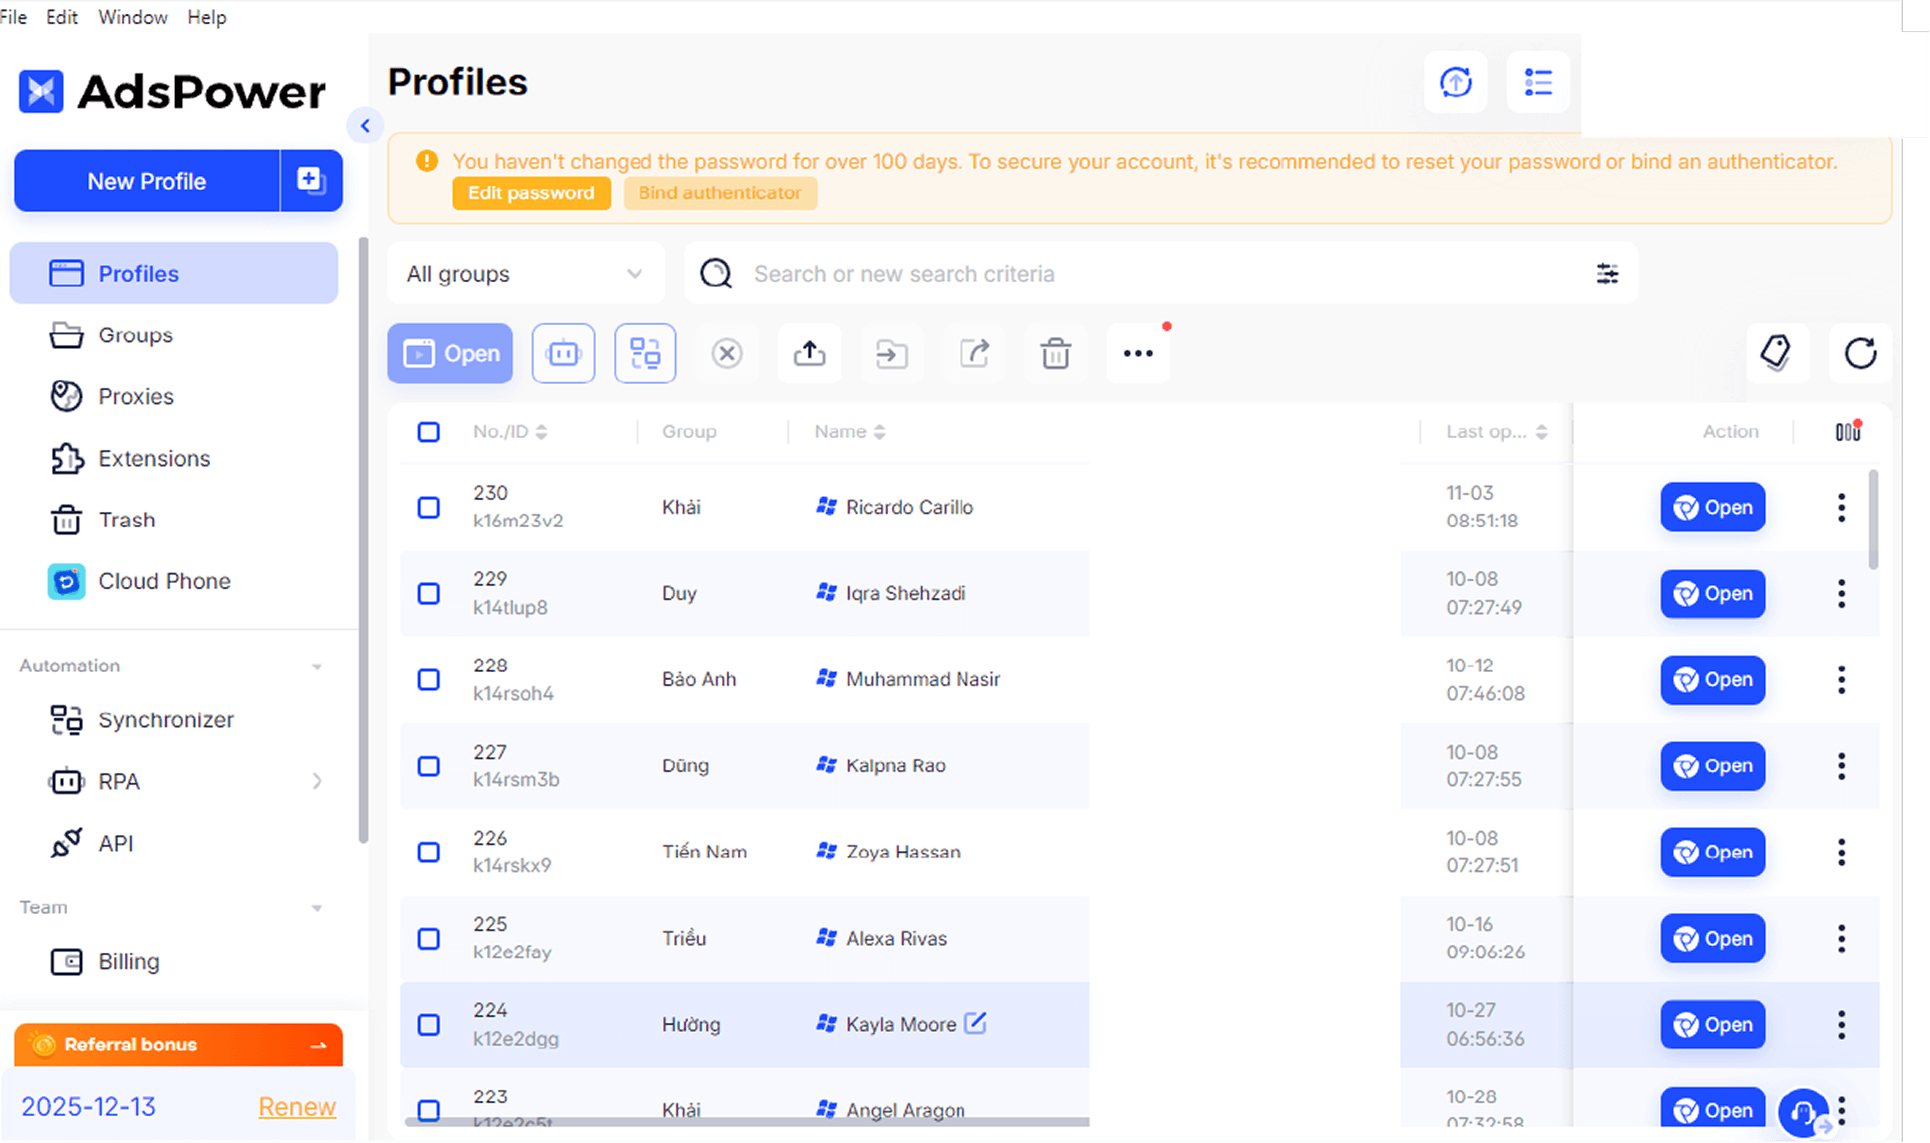Open the tag management icon
This screenshot has height=1143, width=1930.
pyautogui.click(x=1776, y=353)
